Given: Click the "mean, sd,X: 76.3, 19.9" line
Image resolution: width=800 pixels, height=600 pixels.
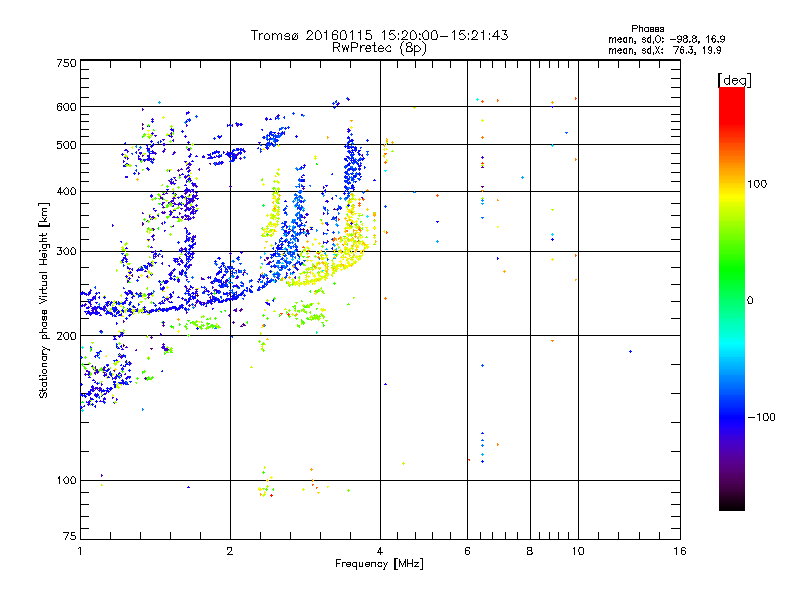Looking at the screenshot, I should click(x=665, y=50).
